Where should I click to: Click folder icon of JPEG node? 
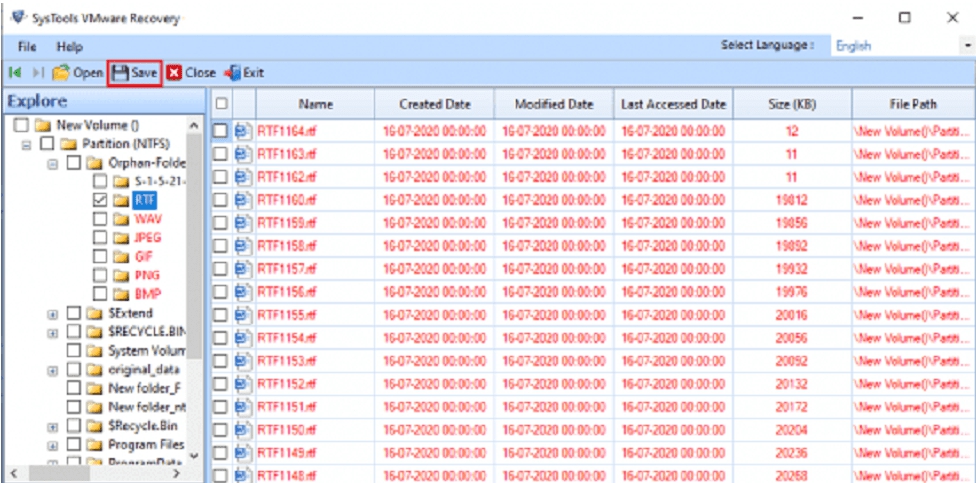121,237
